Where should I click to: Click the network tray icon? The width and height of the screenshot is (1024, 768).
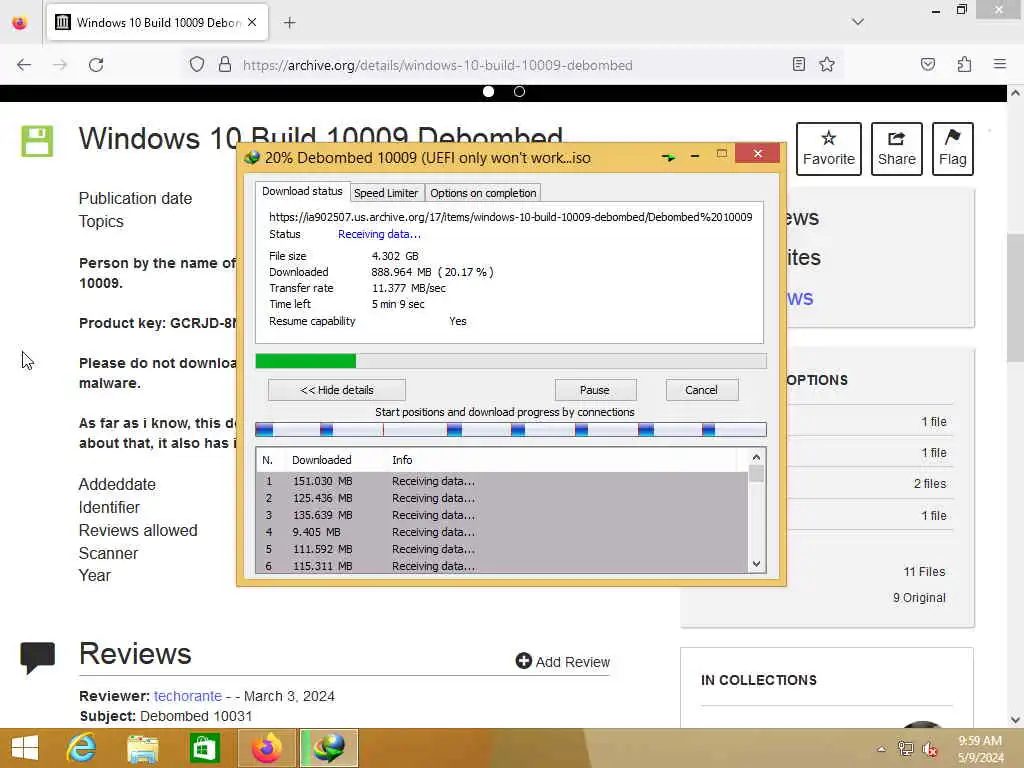pyautogui.click(x=905, y=749)
